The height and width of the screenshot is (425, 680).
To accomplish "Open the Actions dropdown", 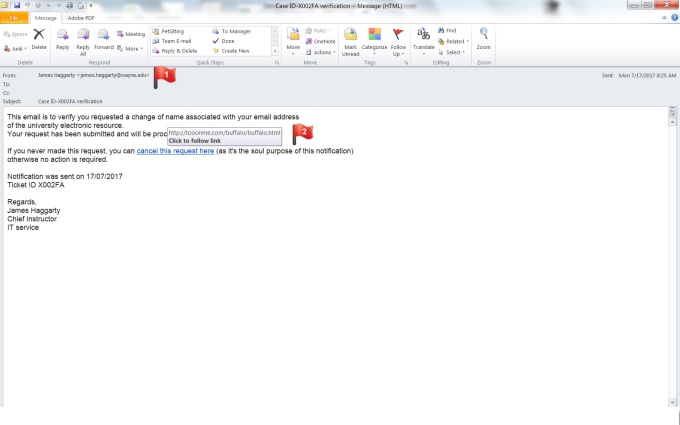I will [x=321, y=52].
